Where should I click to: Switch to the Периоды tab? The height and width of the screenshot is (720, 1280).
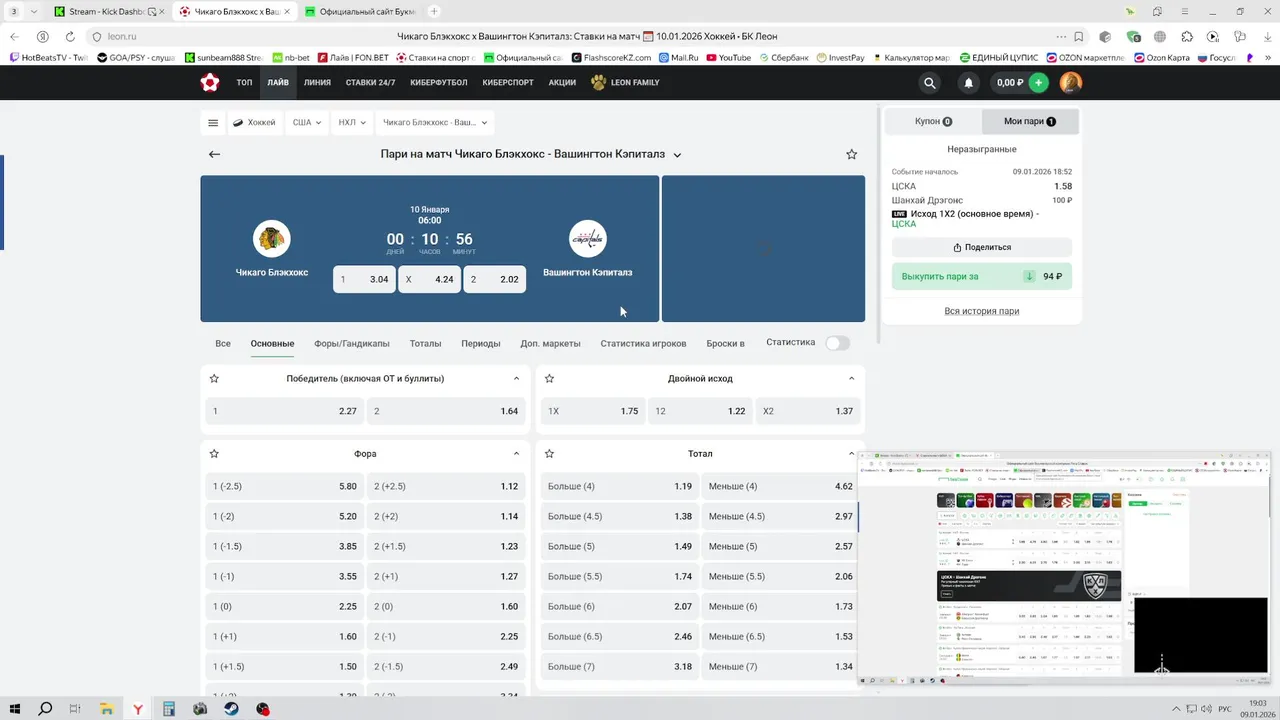(481, 343)
